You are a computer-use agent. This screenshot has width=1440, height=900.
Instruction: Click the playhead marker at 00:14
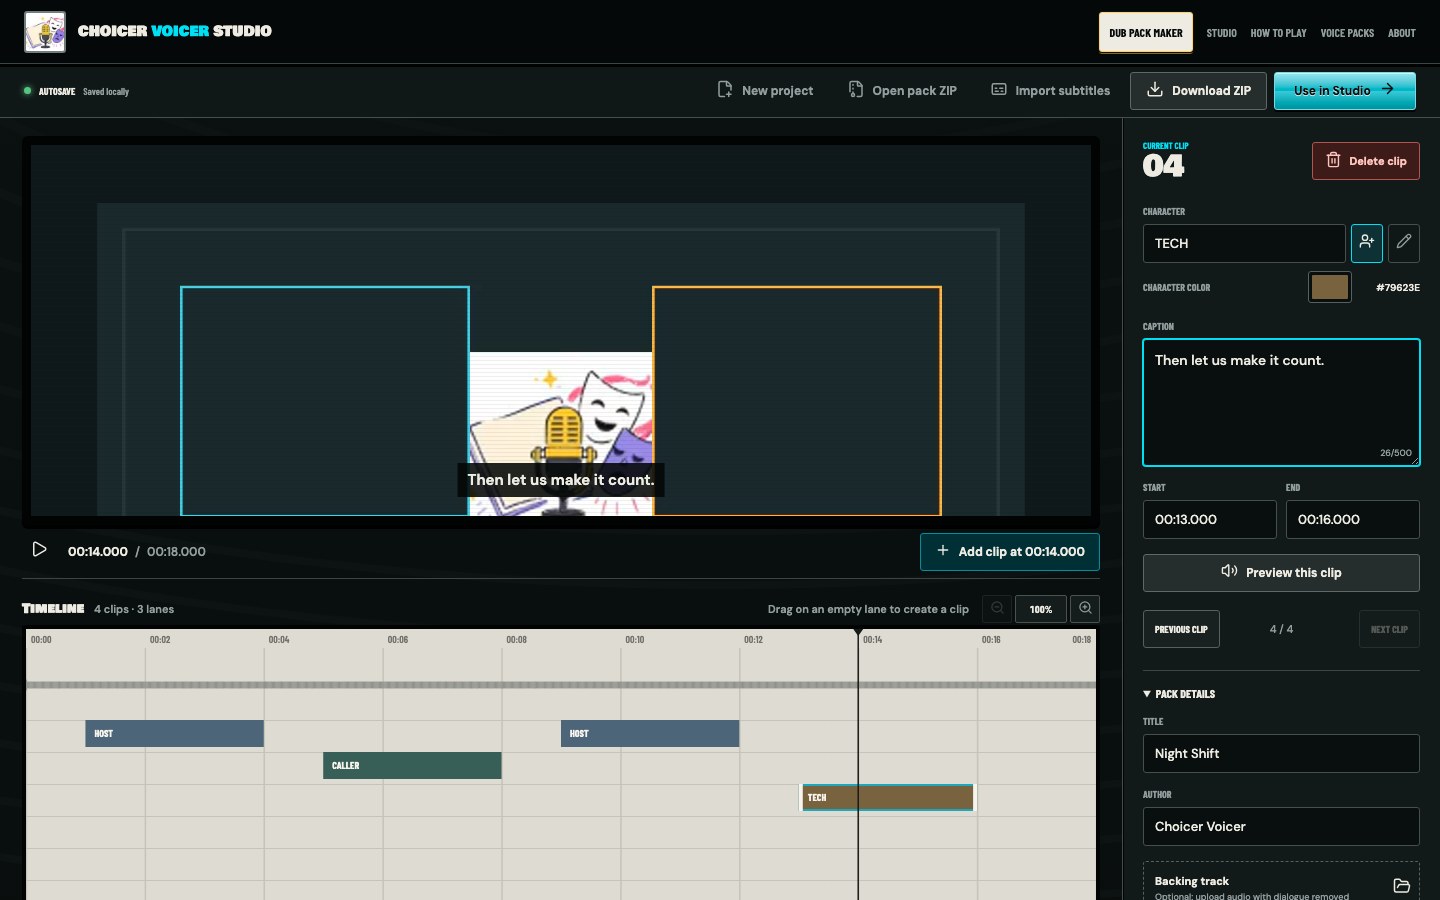click(858, 633)
